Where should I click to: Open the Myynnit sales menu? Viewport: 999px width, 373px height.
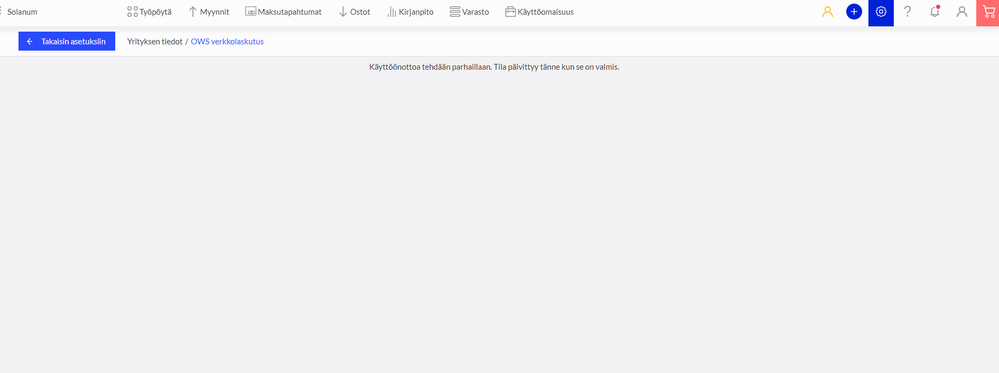coord(209,11)
